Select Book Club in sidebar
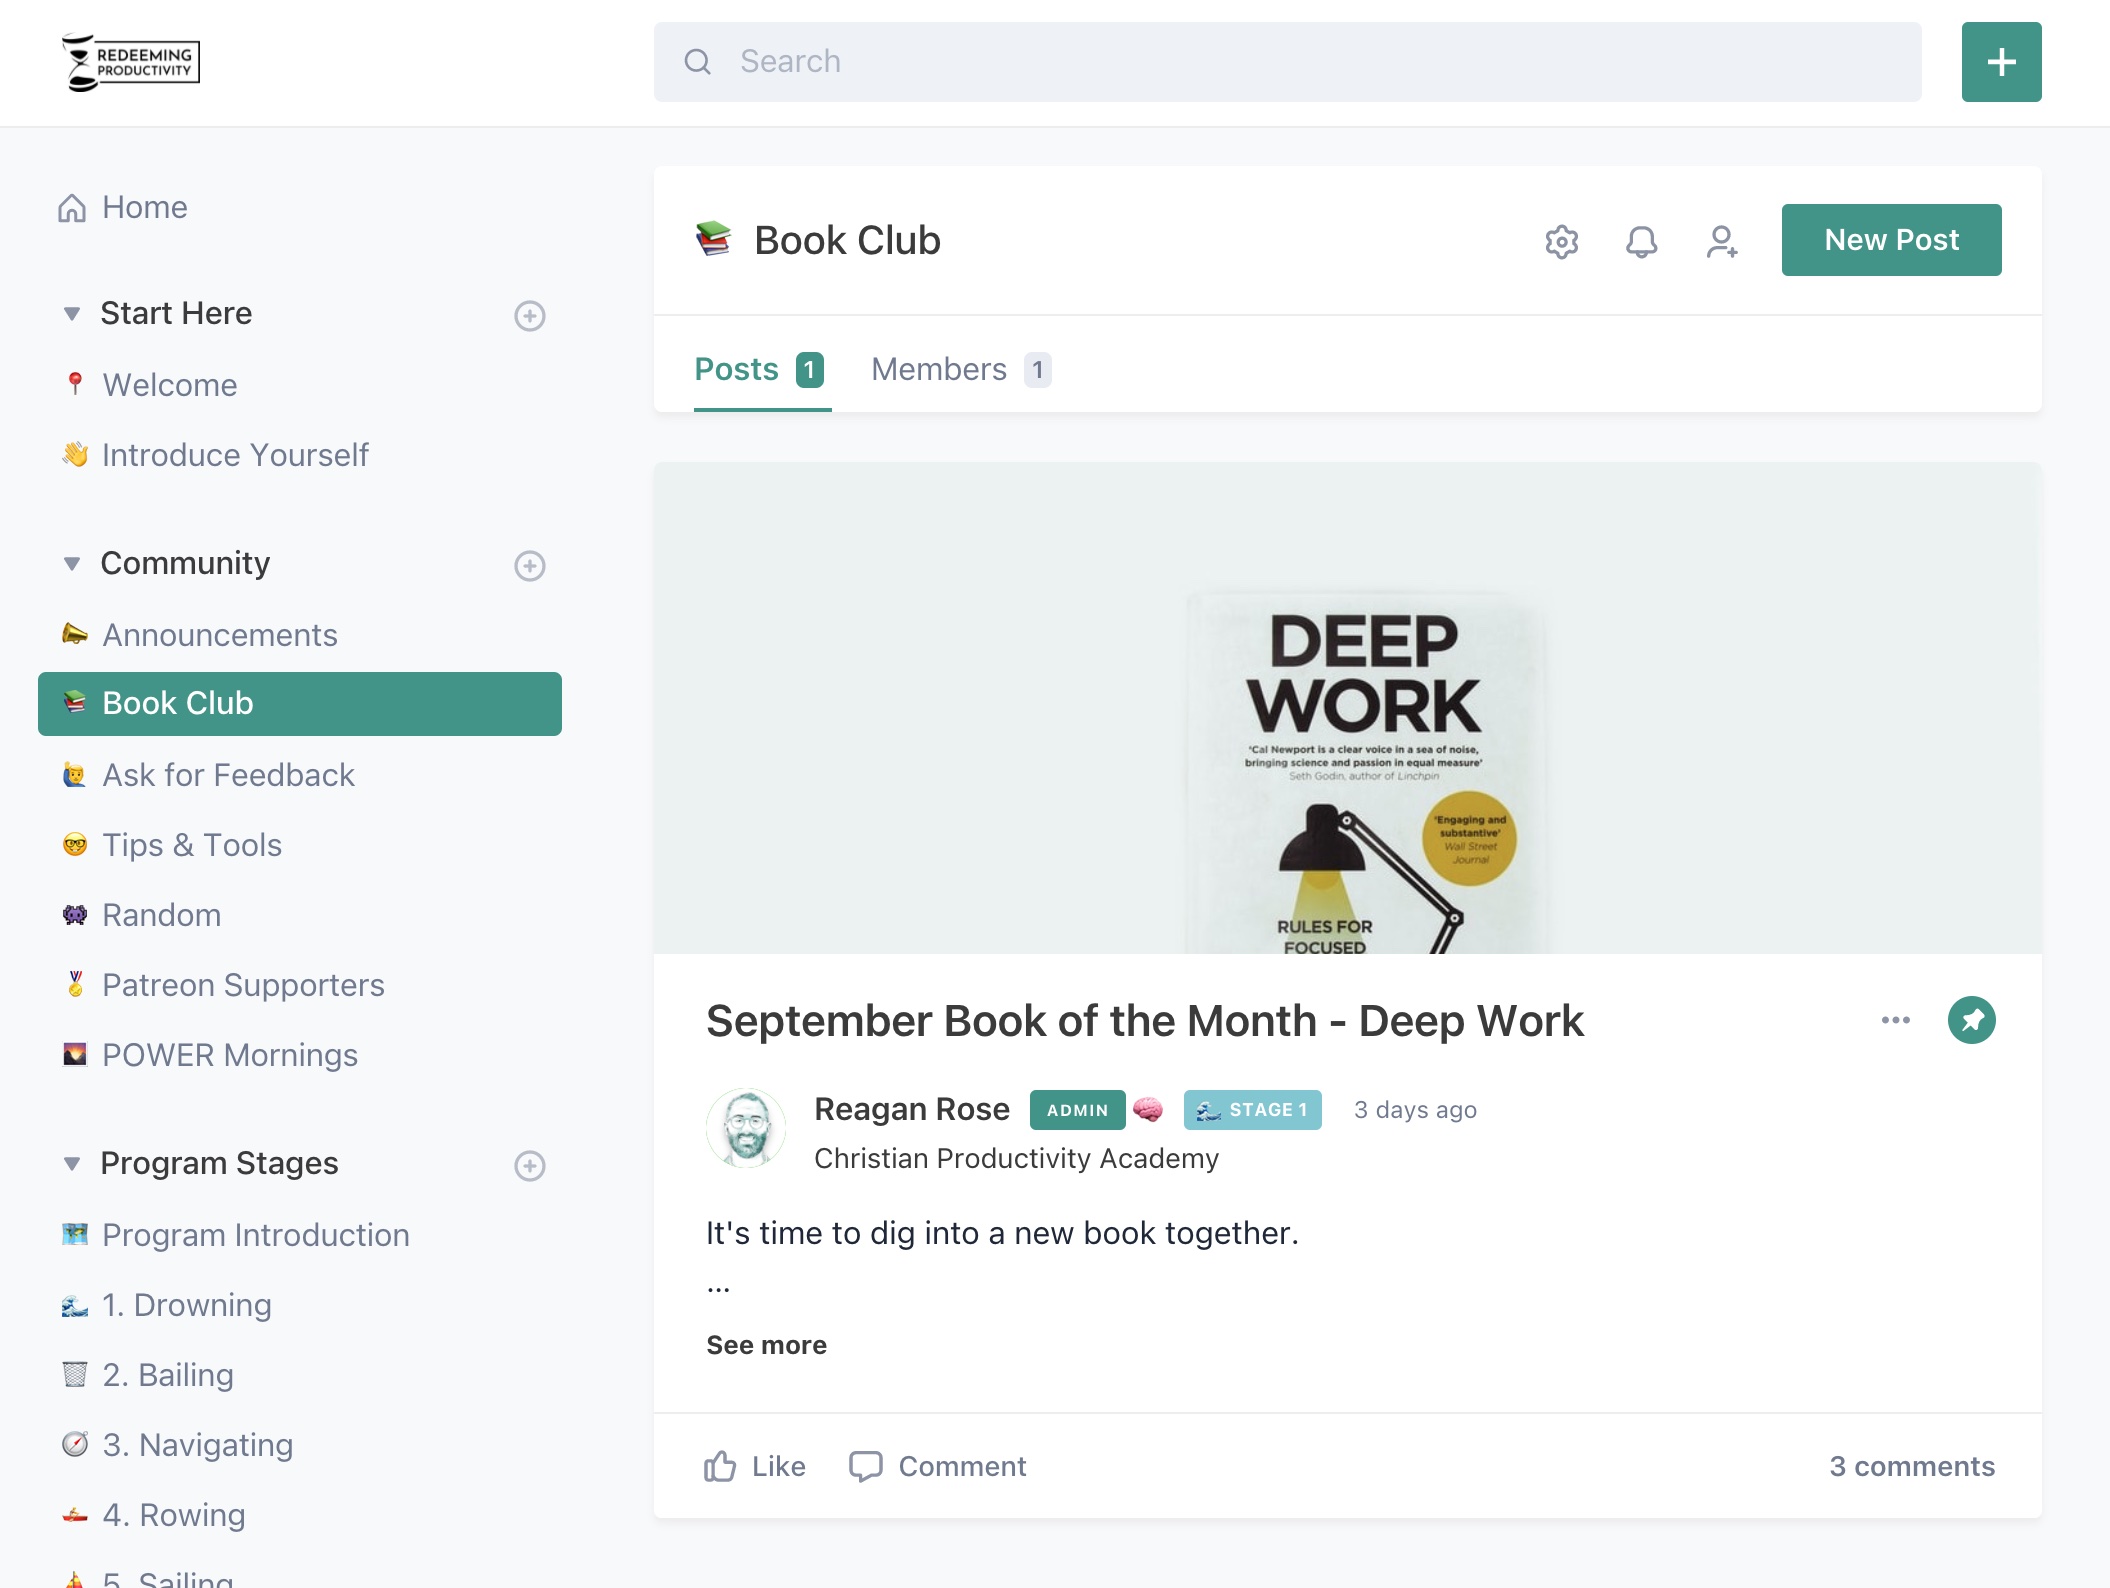 coord(300,704)
